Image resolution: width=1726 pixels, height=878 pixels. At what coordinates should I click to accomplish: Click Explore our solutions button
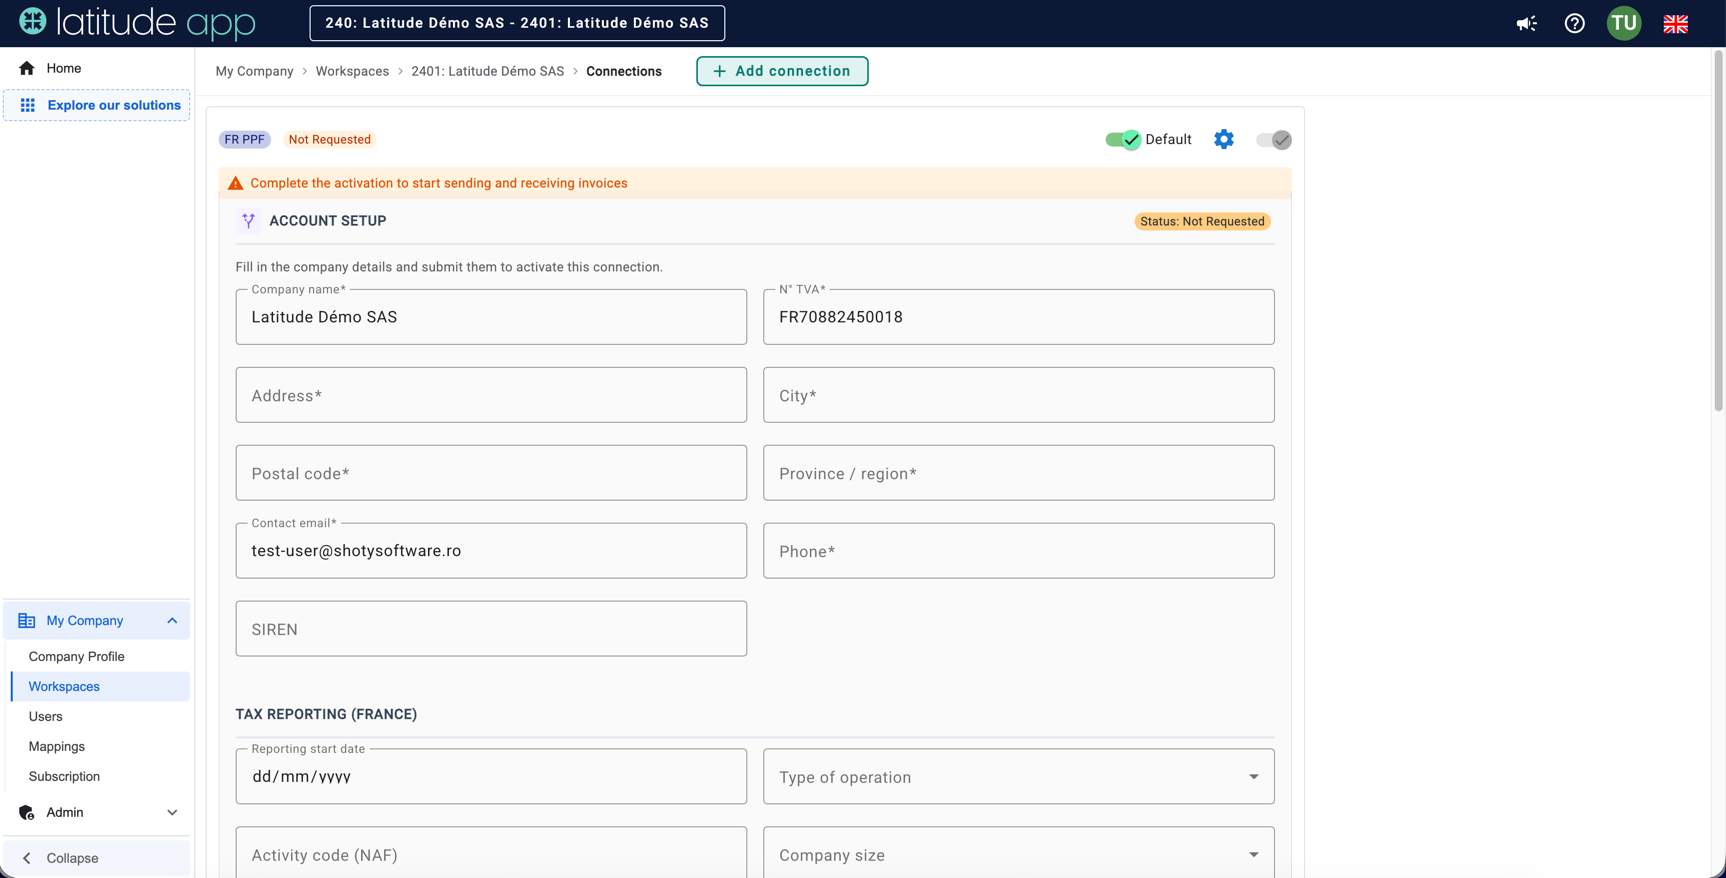pos(97,105)
